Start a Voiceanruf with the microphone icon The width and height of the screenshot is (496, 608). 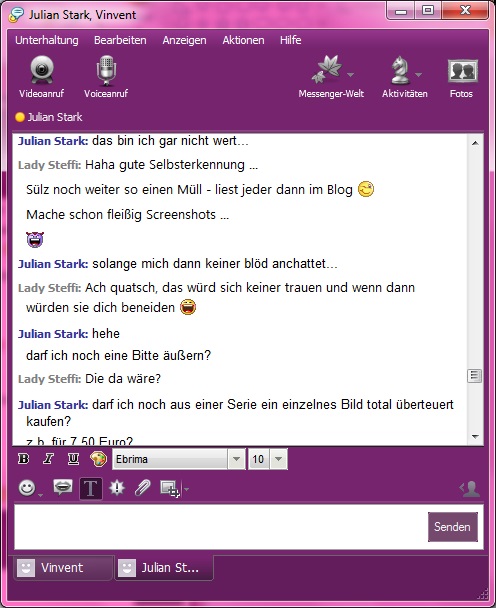click(x=106, y=71)
